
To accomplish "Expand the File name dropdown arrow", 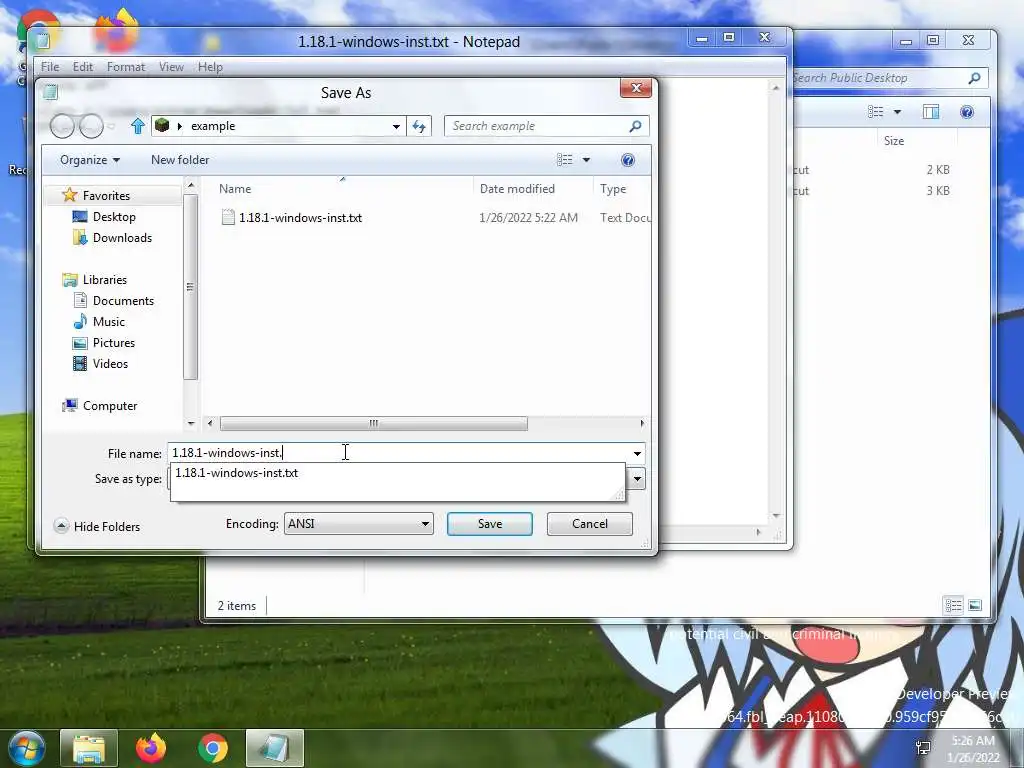I will pyautogui.click(x=637, y=453).
